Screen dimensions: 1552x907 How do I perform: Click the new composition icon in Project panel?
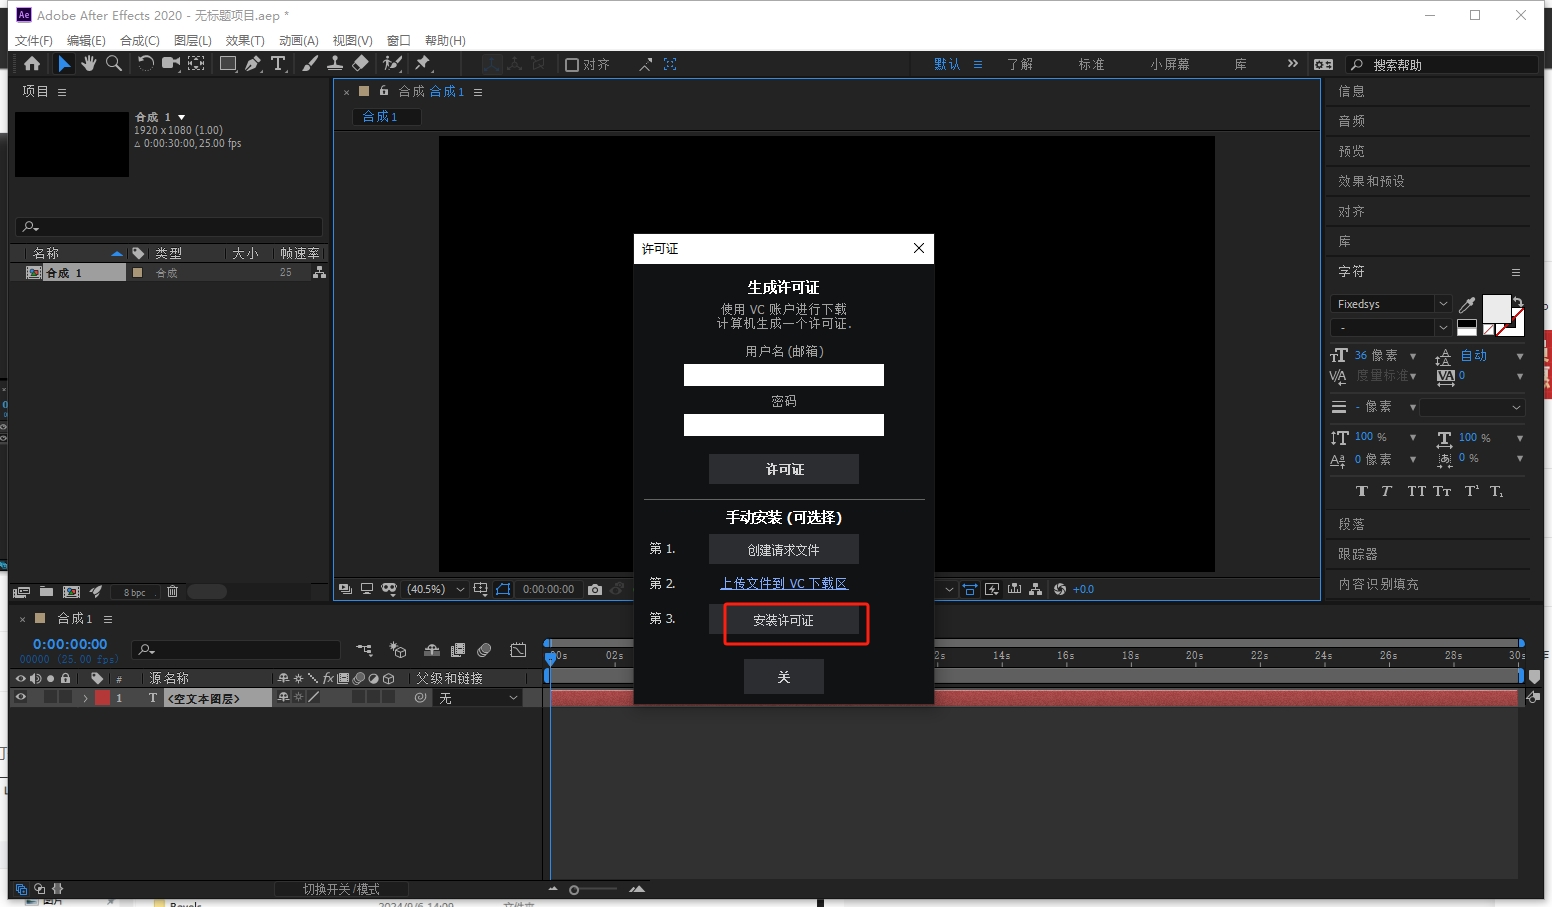(71, 592)
